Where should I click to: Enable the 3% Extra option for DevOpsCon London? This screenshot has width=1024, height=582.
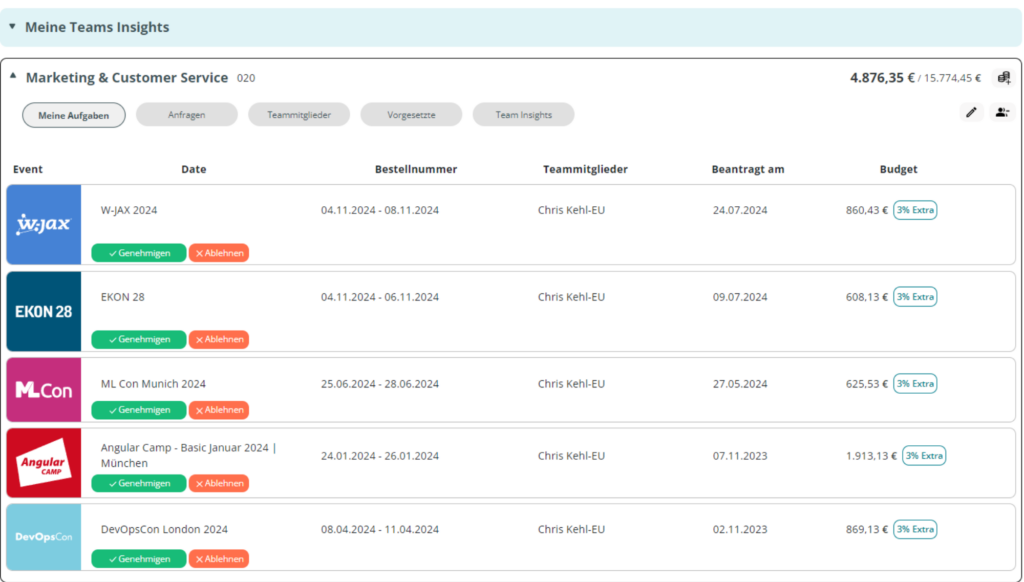[915, 529]
